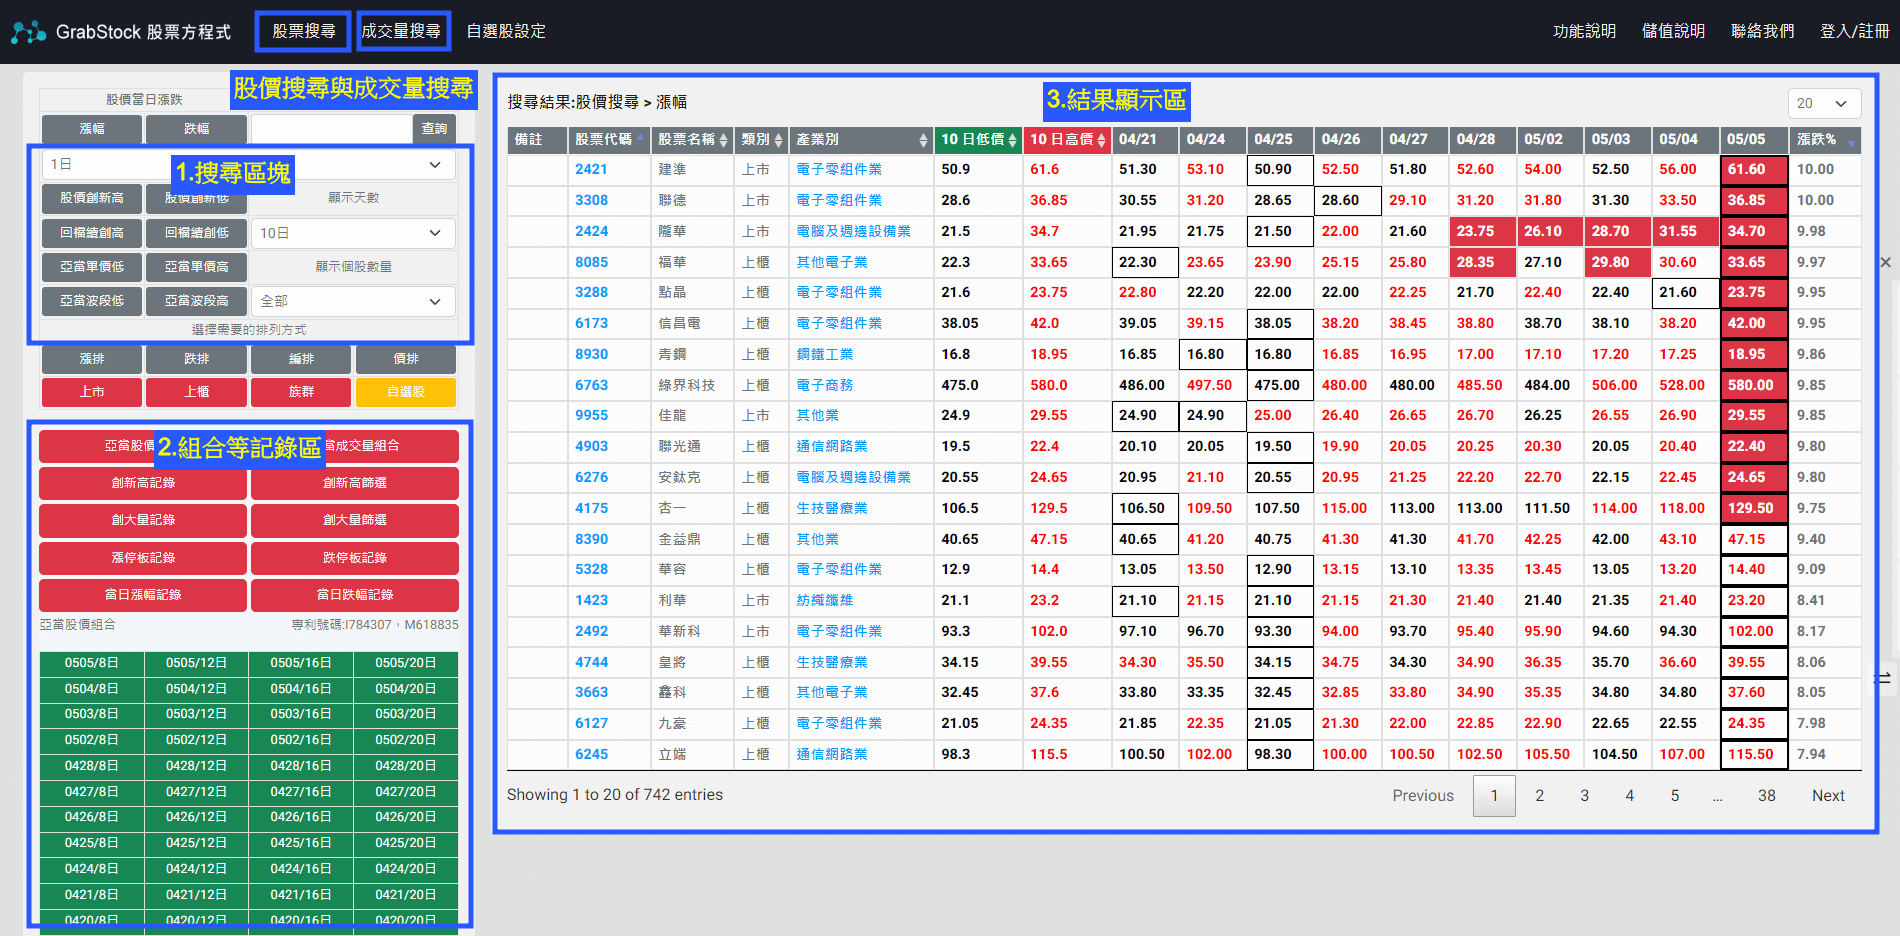The height and width of the screenshot is (936, 1900).
Task: Click the 回檔續創高 button
Action: pos(92,233)
